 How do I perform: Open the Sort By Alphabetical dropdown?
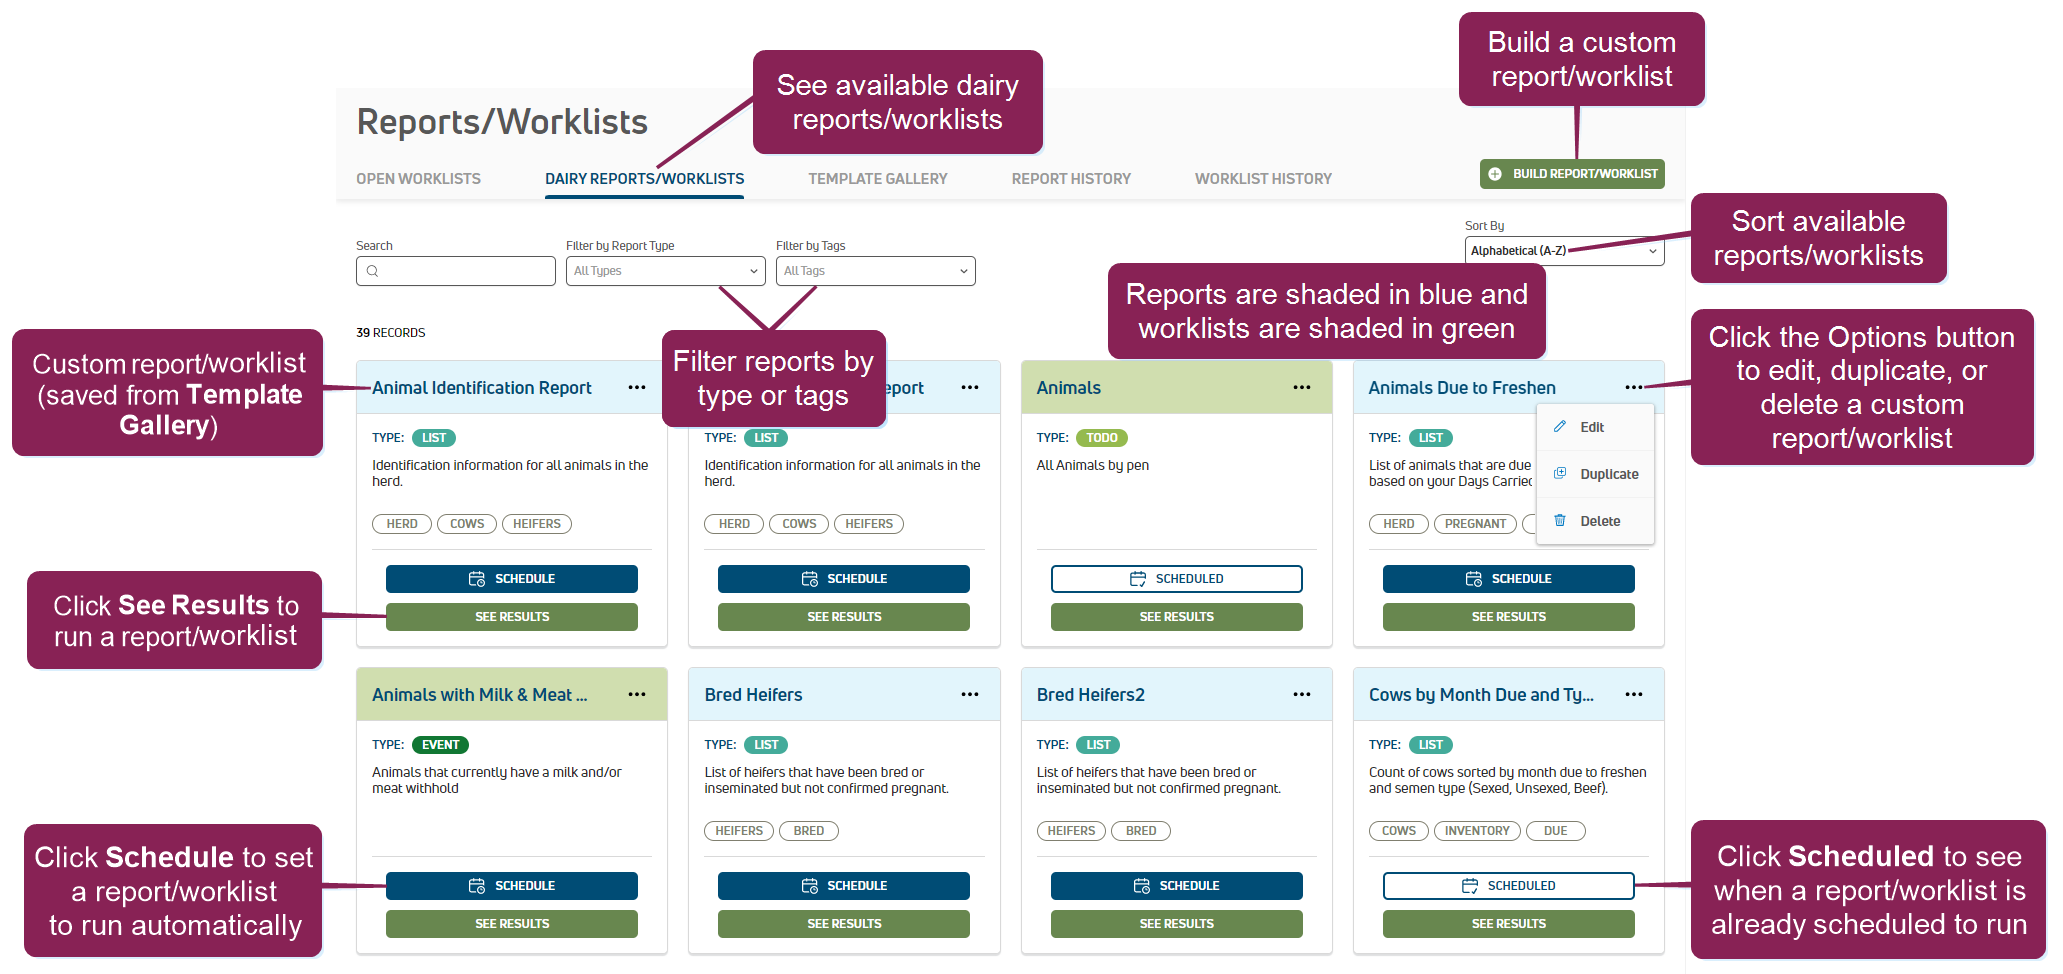tap(1564, 251)
